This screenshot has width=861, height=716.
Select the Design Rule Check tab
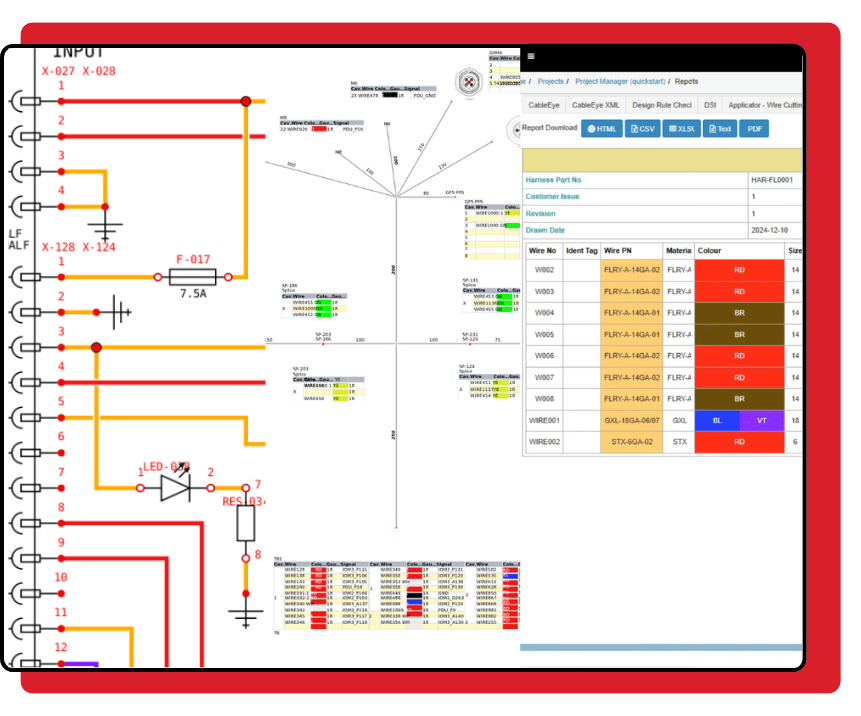pyautogui.click(x=661, y=105)
